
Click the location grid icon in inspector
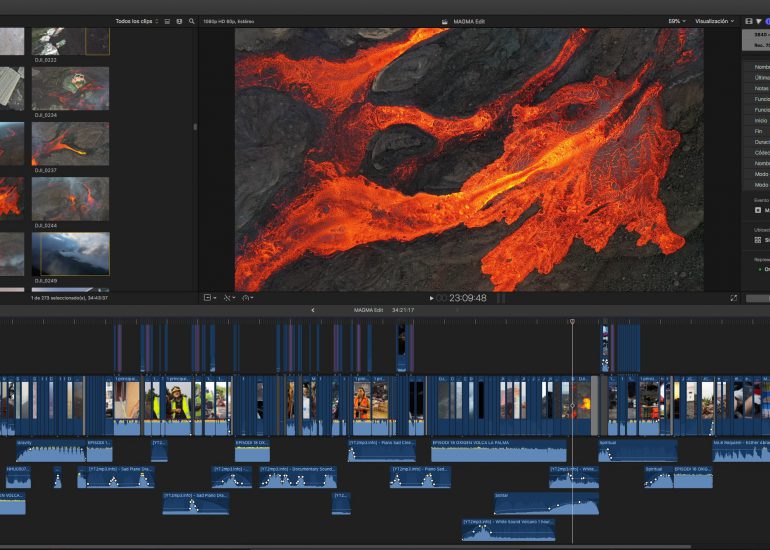(758, 240)
